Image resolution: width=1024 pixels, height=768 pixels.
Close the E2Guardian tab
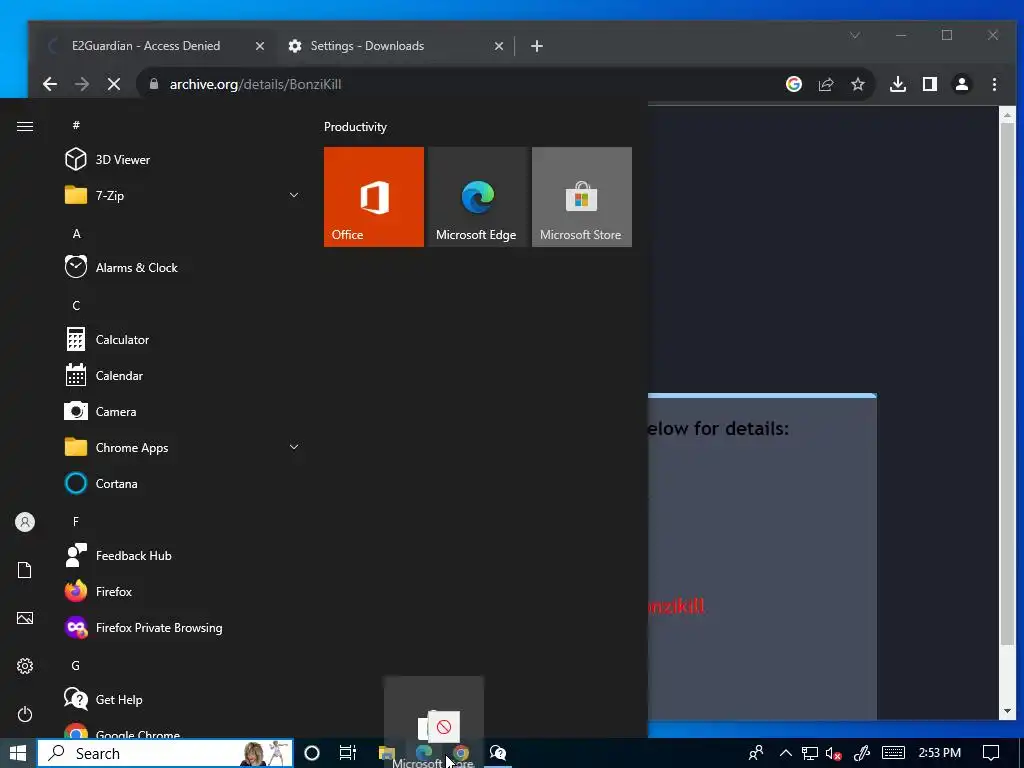260,46
